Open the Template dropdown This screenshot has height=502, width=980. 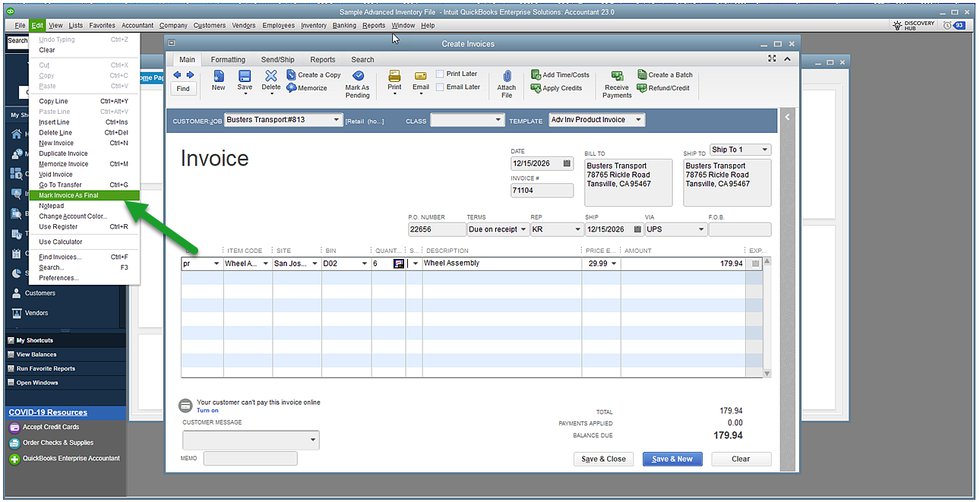click(x=638, y=120)
